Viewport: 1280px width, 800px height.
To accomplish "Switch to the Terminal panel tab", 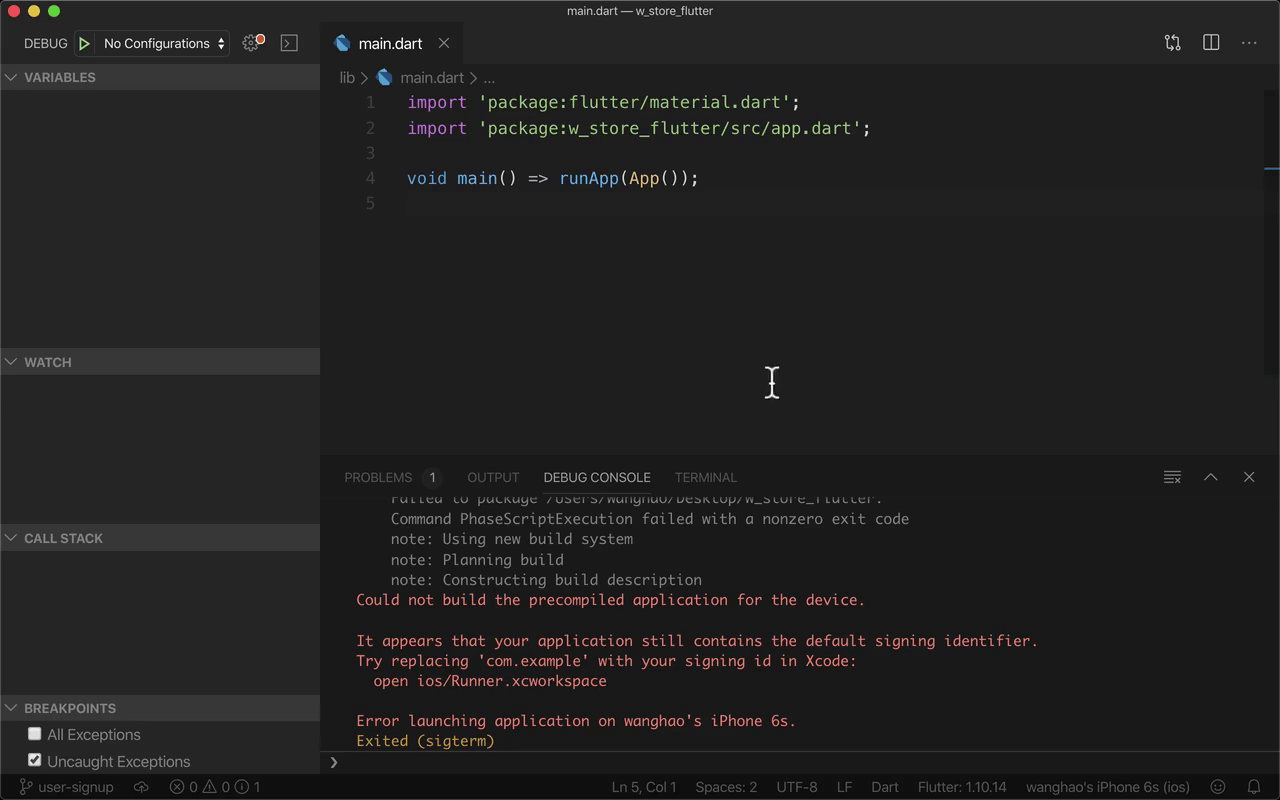I will 705,477.
